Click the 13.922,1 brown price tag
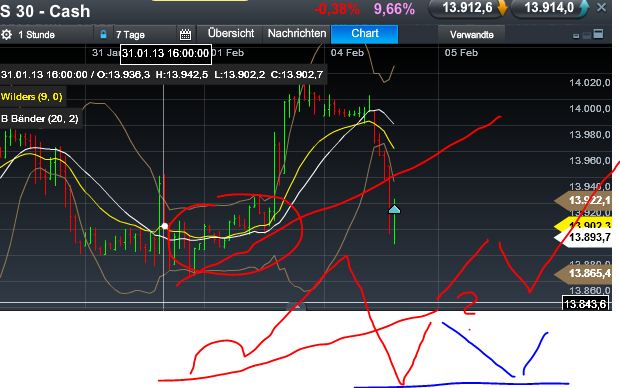The image size is (620, 388). click(584, 201)
